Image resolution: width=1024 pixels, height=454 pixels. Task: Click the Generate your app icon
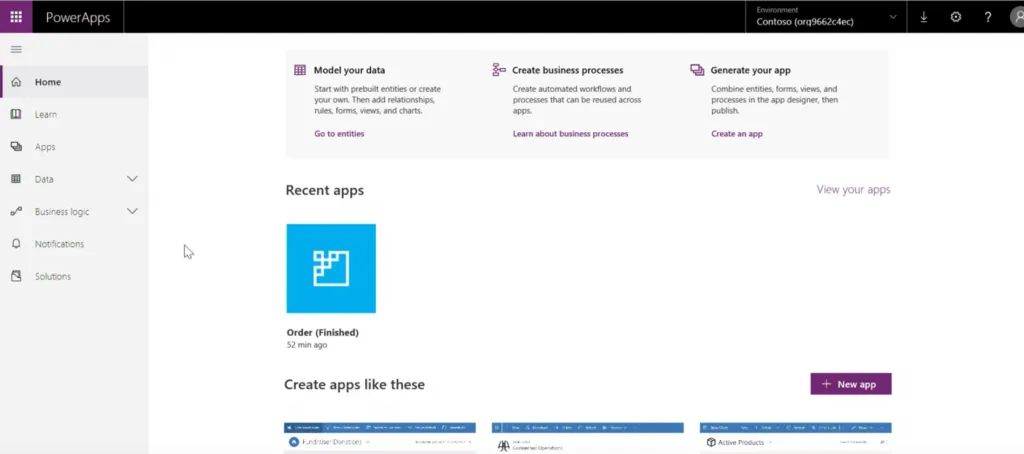click(697, 70)
